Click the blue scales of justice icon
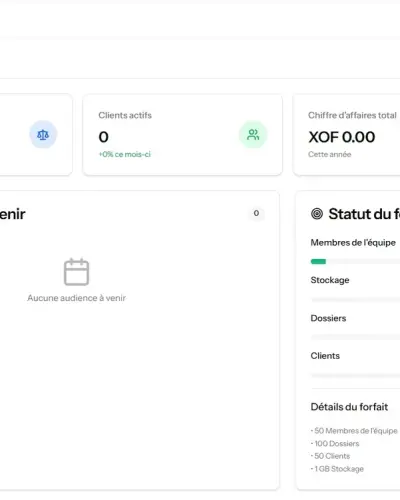The image size is (400, 500). 43,135
